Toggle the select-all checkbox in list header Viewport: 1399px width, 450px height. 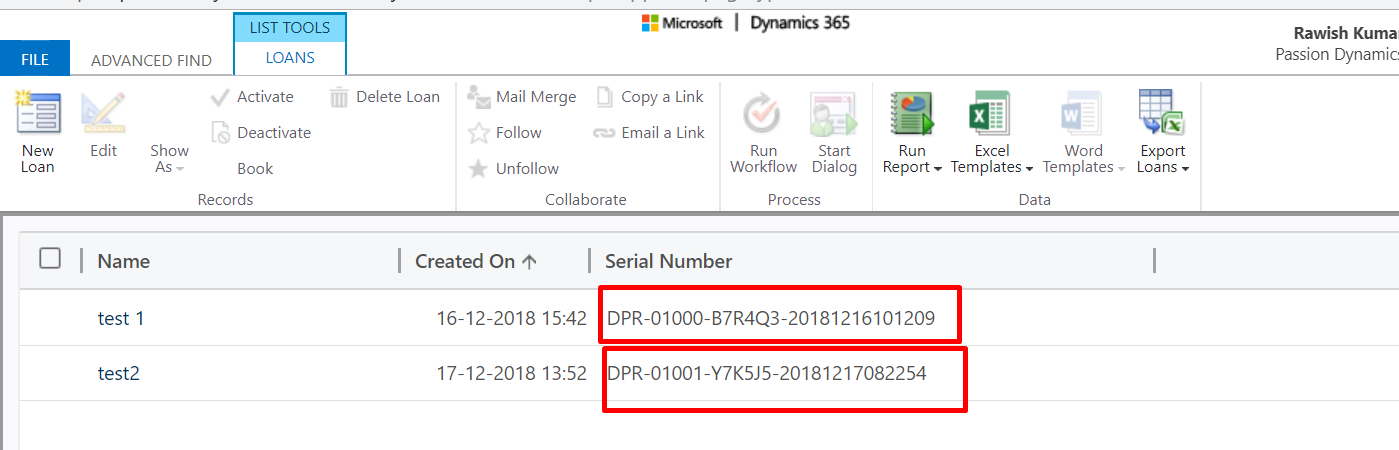tap(50, 259)
